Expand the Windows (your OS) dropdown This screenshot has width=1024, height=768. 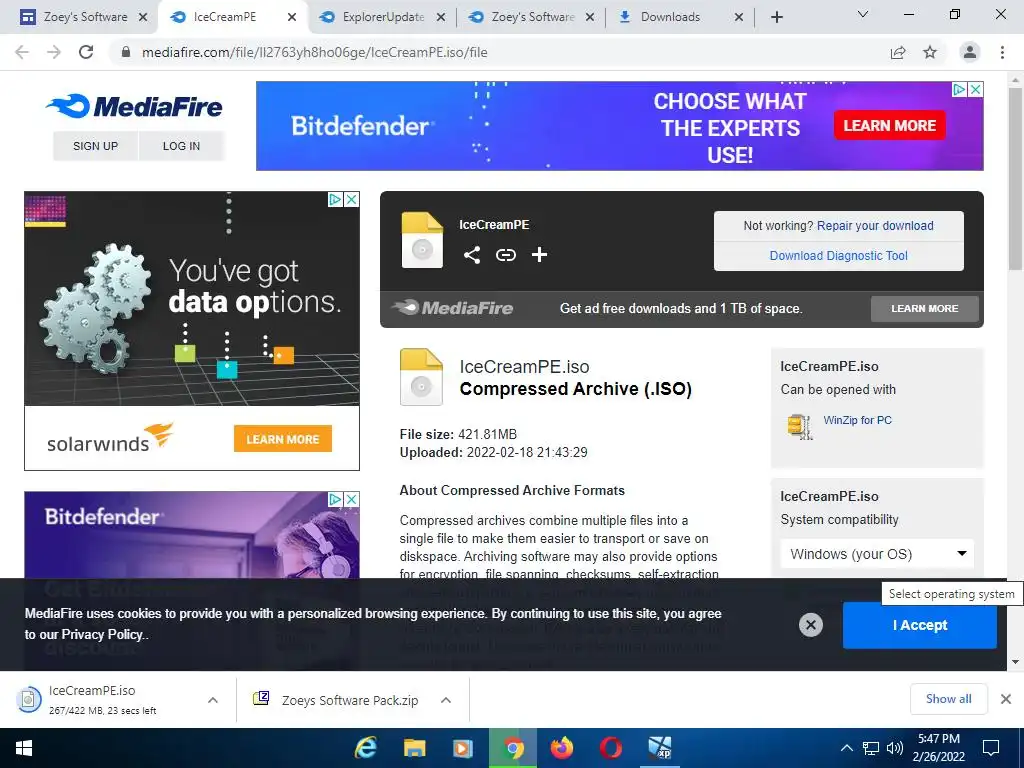[x=877, y=554]
